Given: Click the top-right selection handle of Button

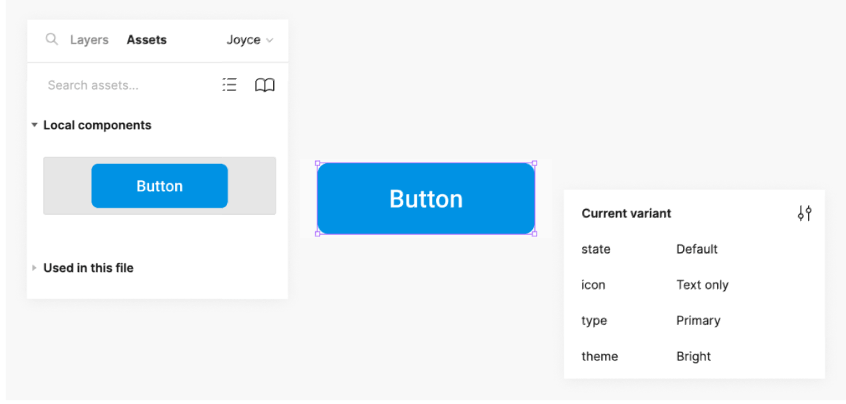Looking at the screenshot, I should (535, 163).
